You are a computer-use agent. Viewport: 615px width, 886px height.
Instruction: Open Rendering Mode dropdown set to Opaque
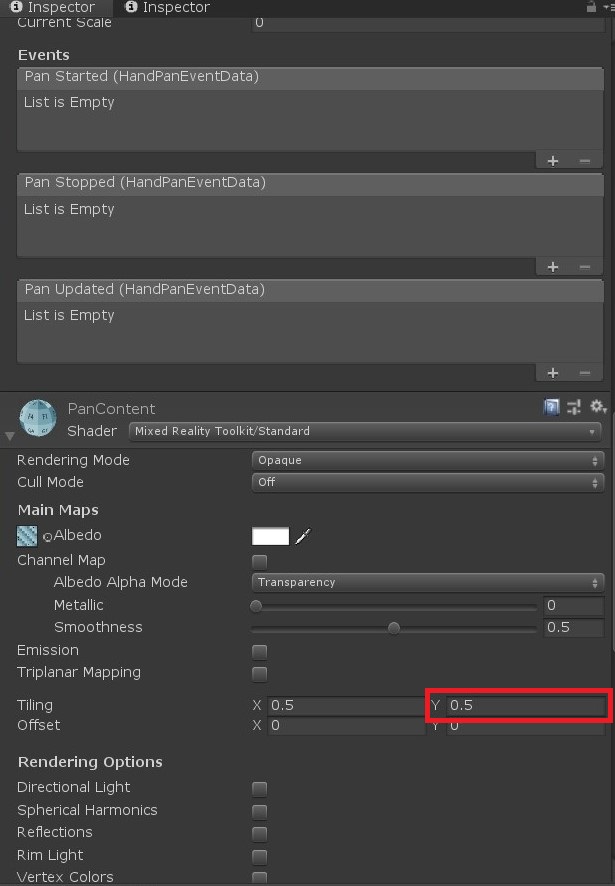427,461
